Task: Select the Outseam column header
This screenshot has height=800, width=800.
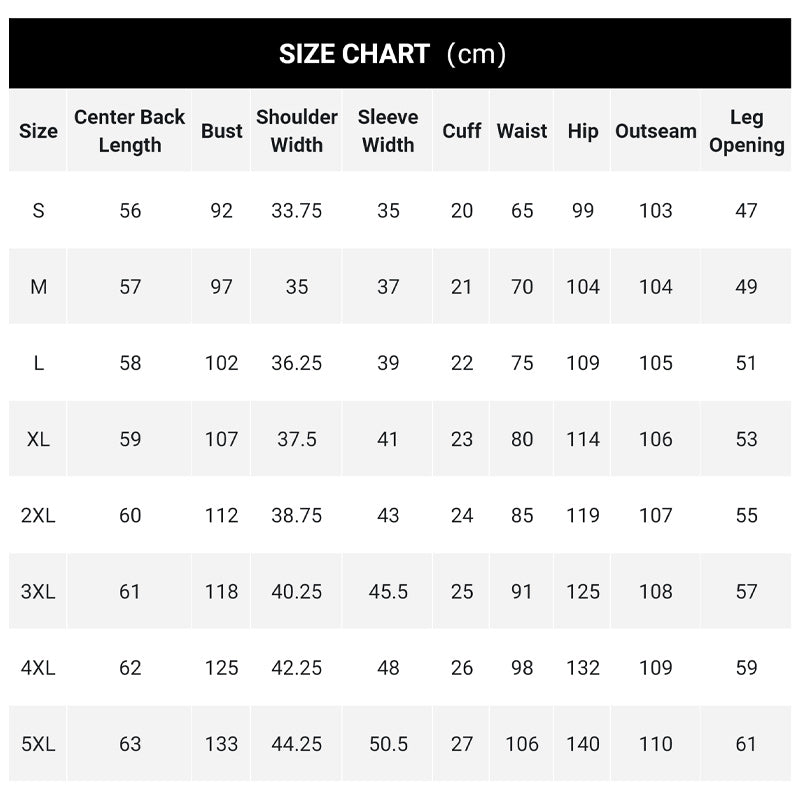Action: pyautogui.click(x=656, y=131)
